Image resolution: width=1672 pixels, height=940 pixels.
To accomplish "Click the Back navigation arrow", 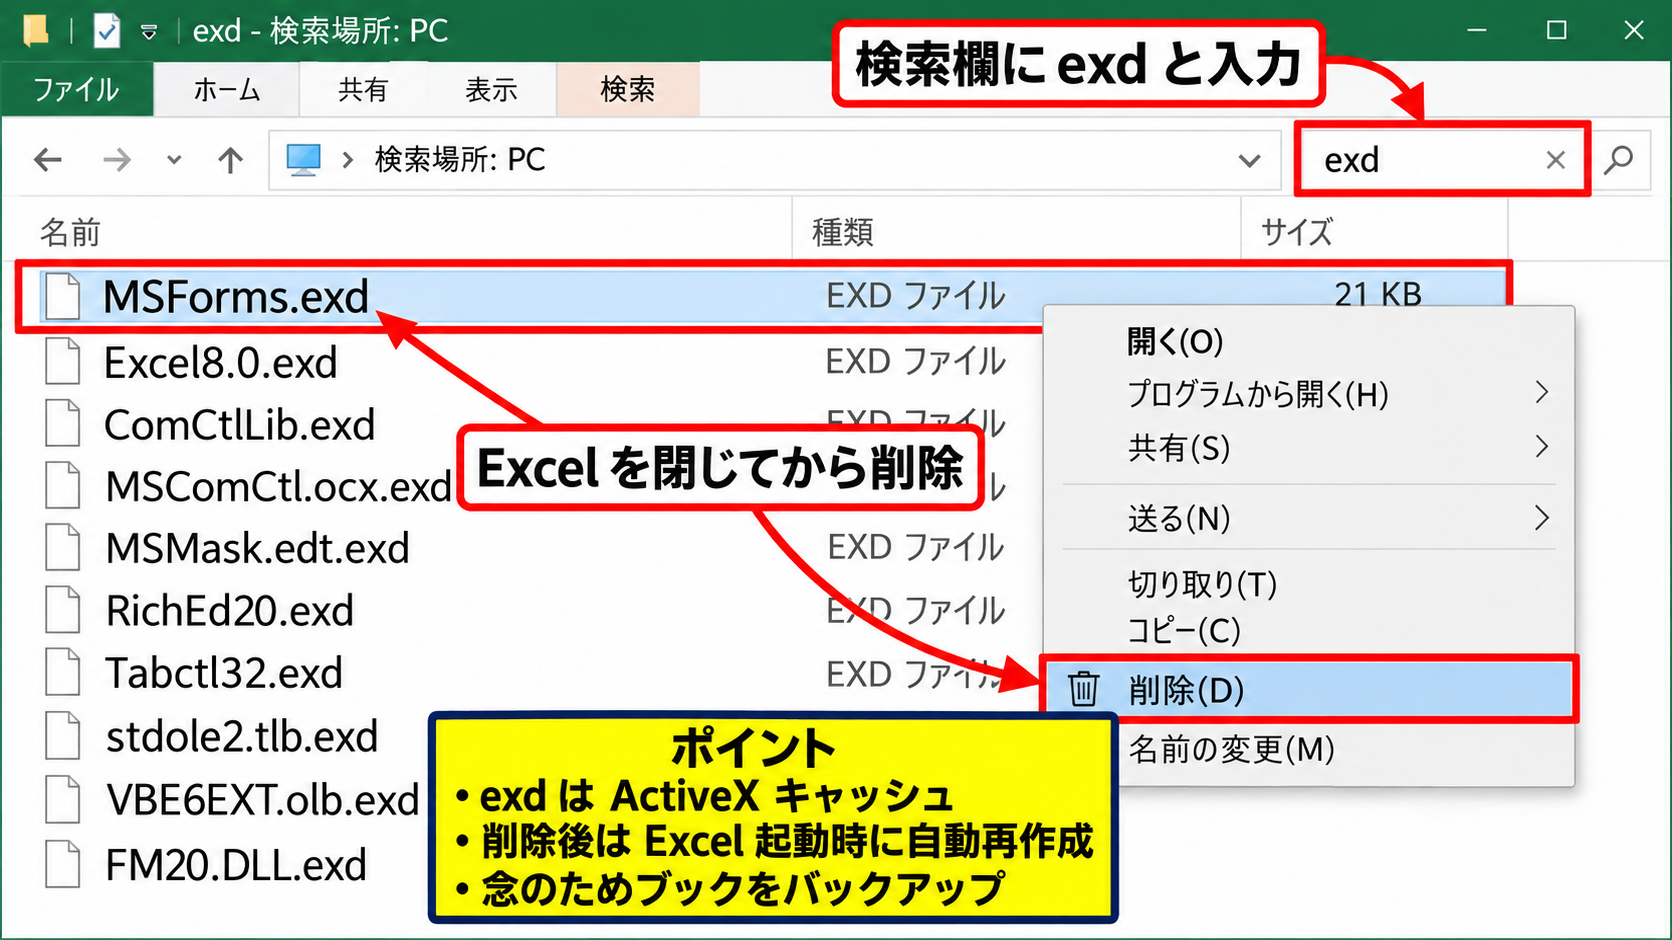I will [47, 160].
